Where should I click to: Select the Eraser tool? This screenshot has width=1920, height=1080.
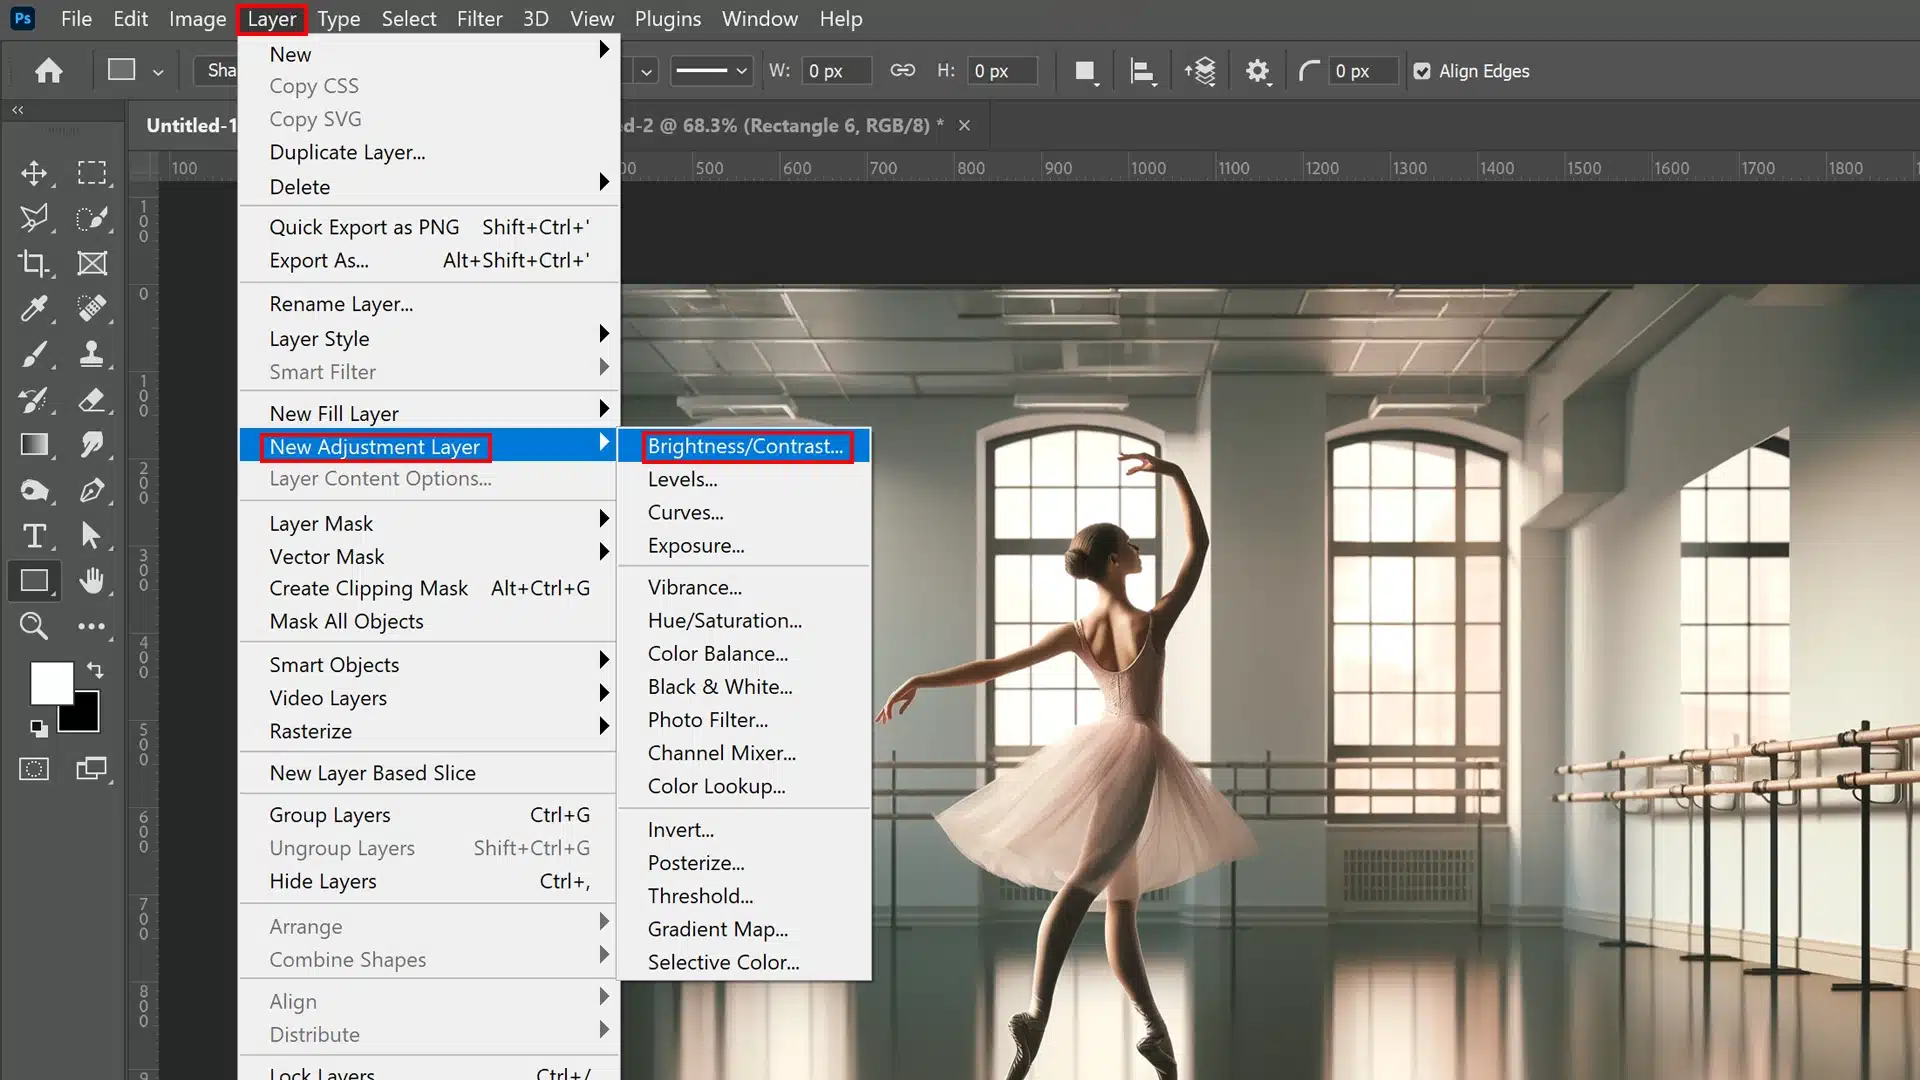[92, 400]
